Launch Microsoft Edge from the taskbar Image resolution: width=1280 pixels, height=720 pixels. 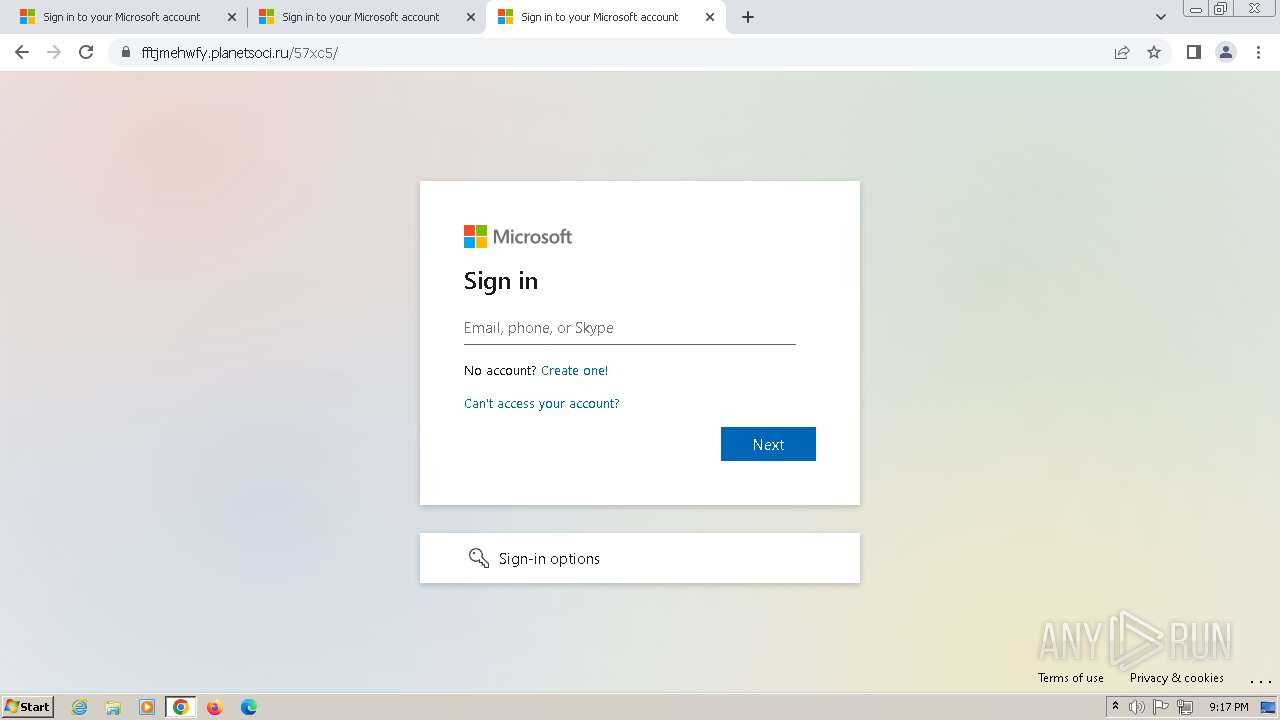(249, 707)
